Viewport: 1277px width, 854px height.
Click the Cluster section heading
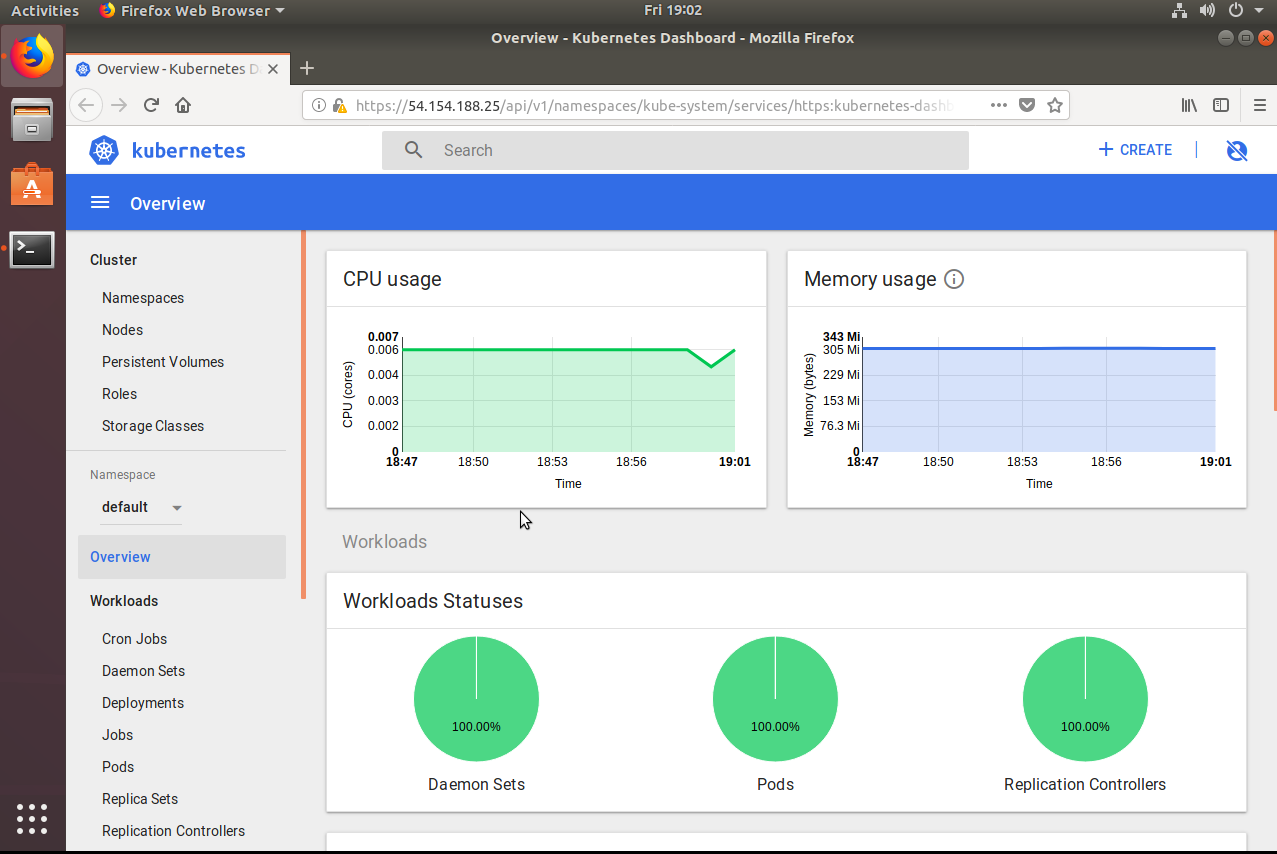point(113,260)
